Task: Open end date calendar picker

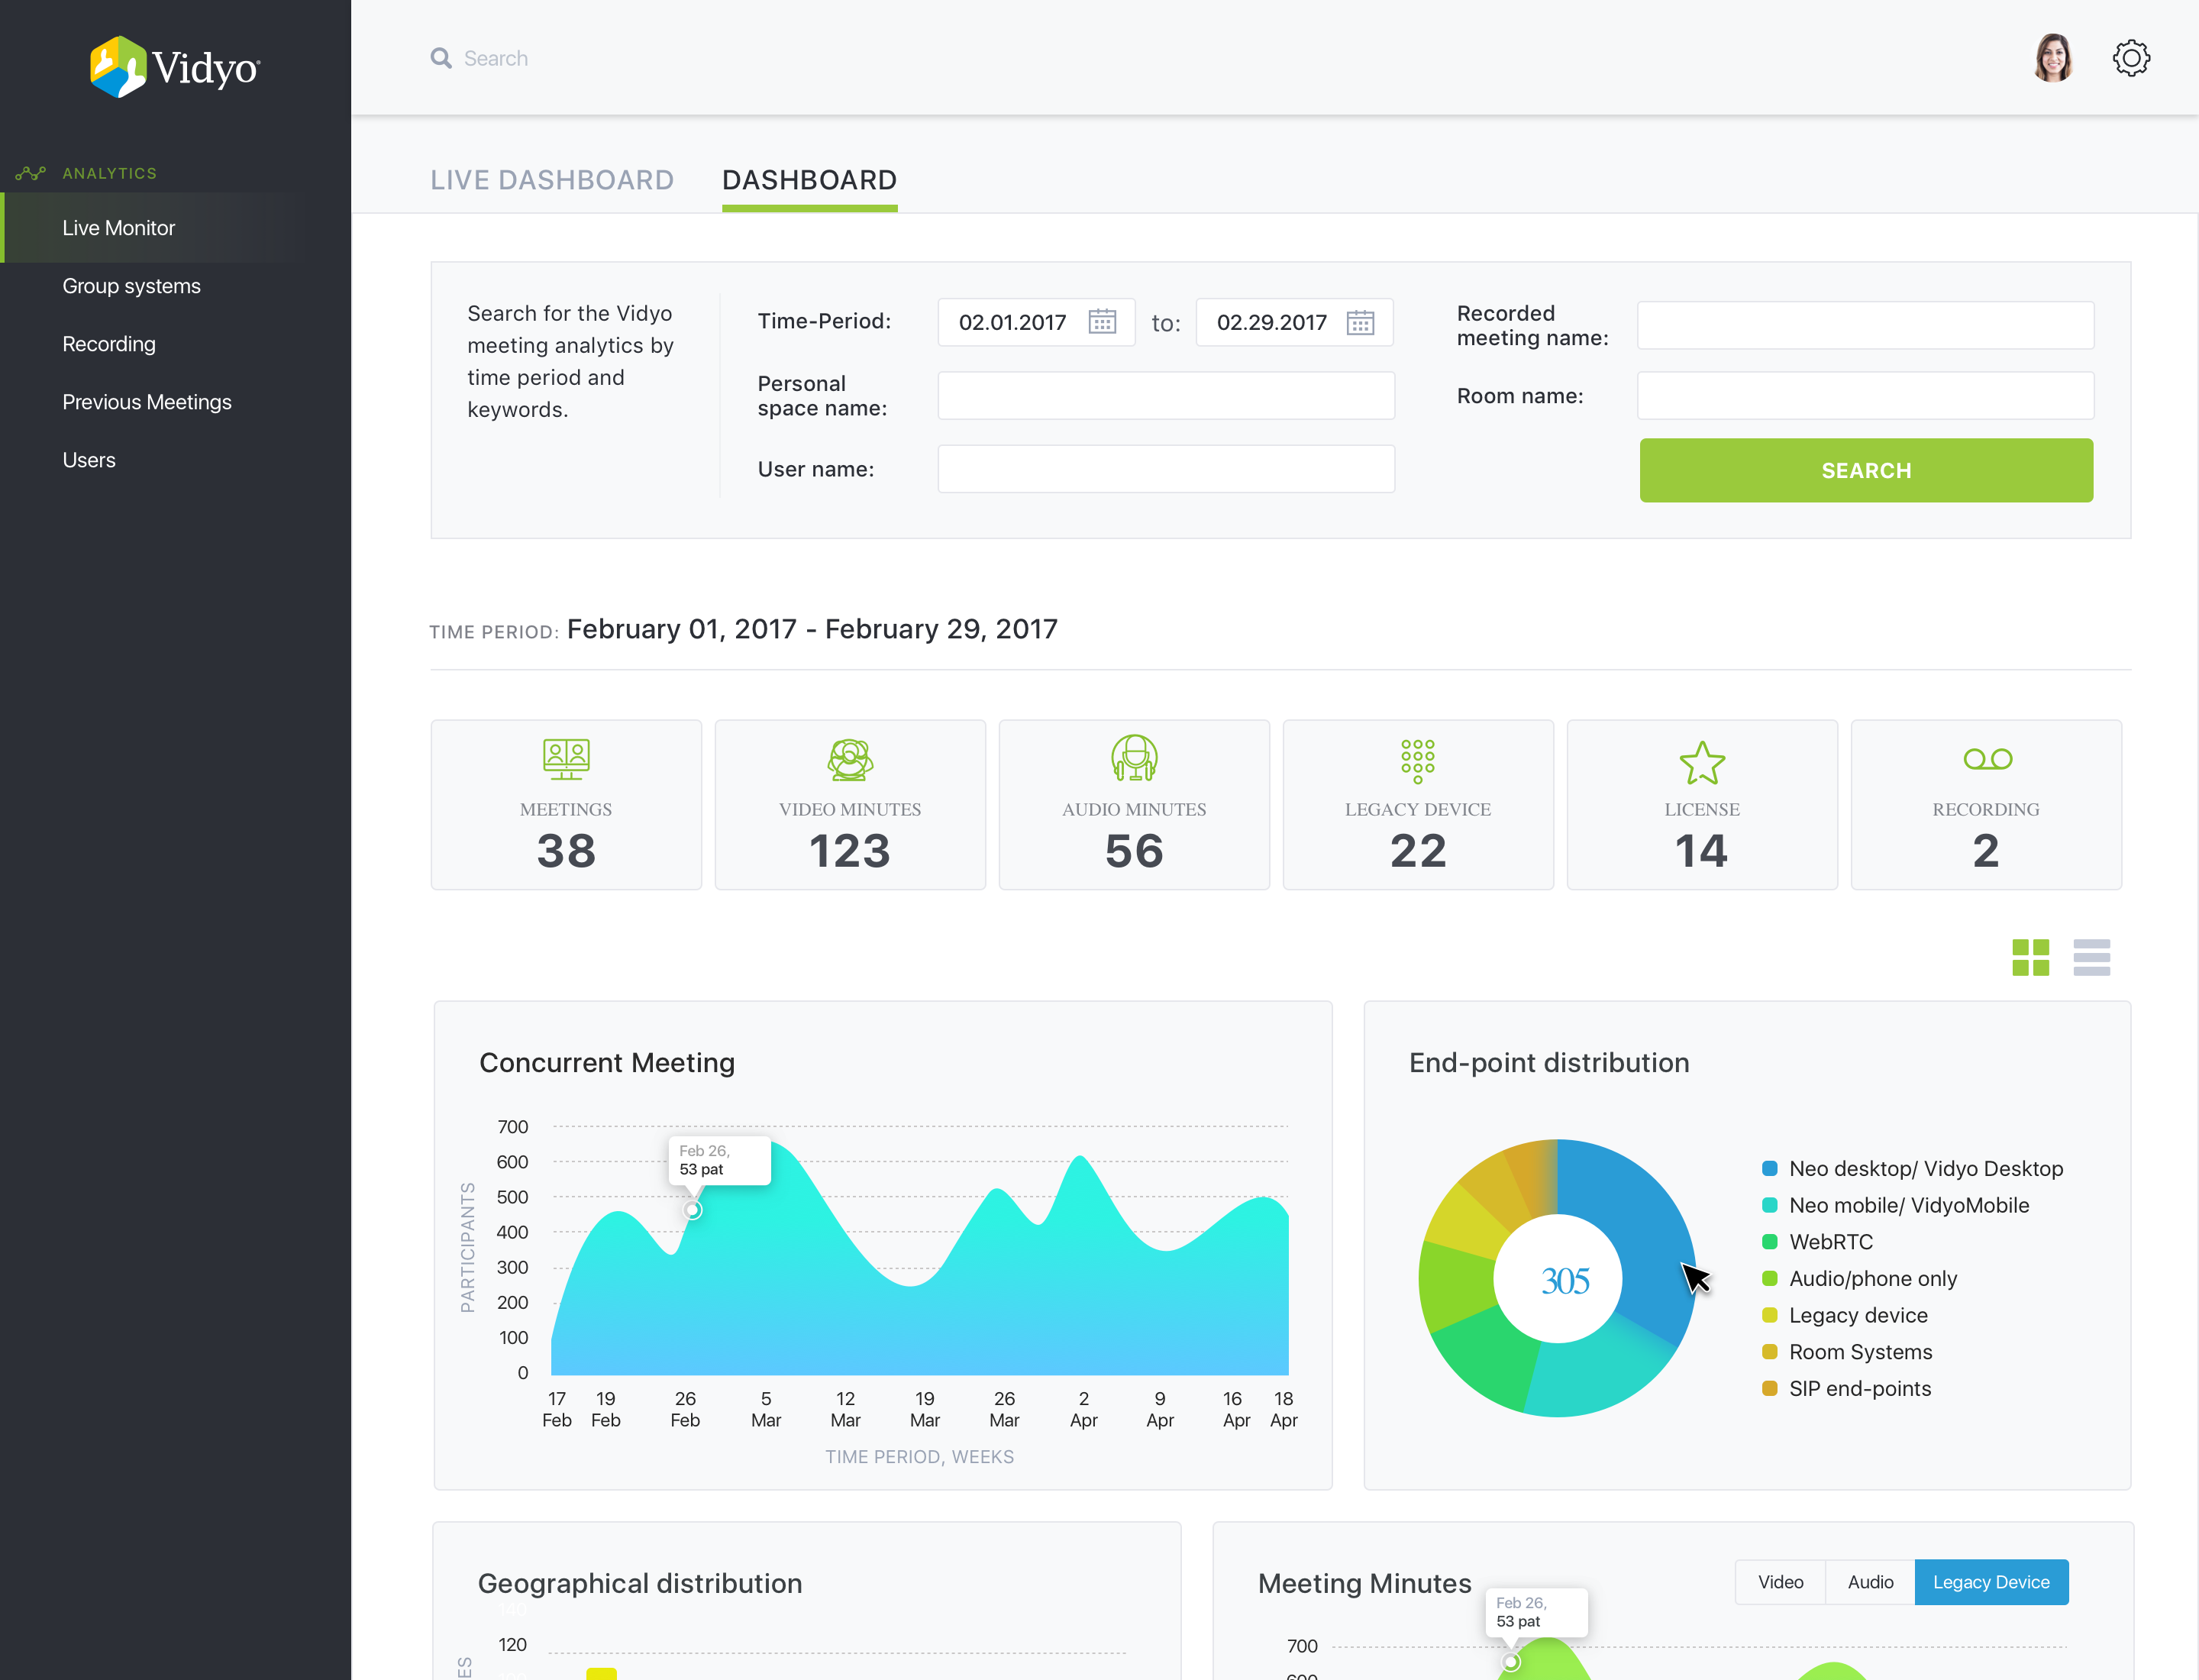Action: pos(1360,322)
